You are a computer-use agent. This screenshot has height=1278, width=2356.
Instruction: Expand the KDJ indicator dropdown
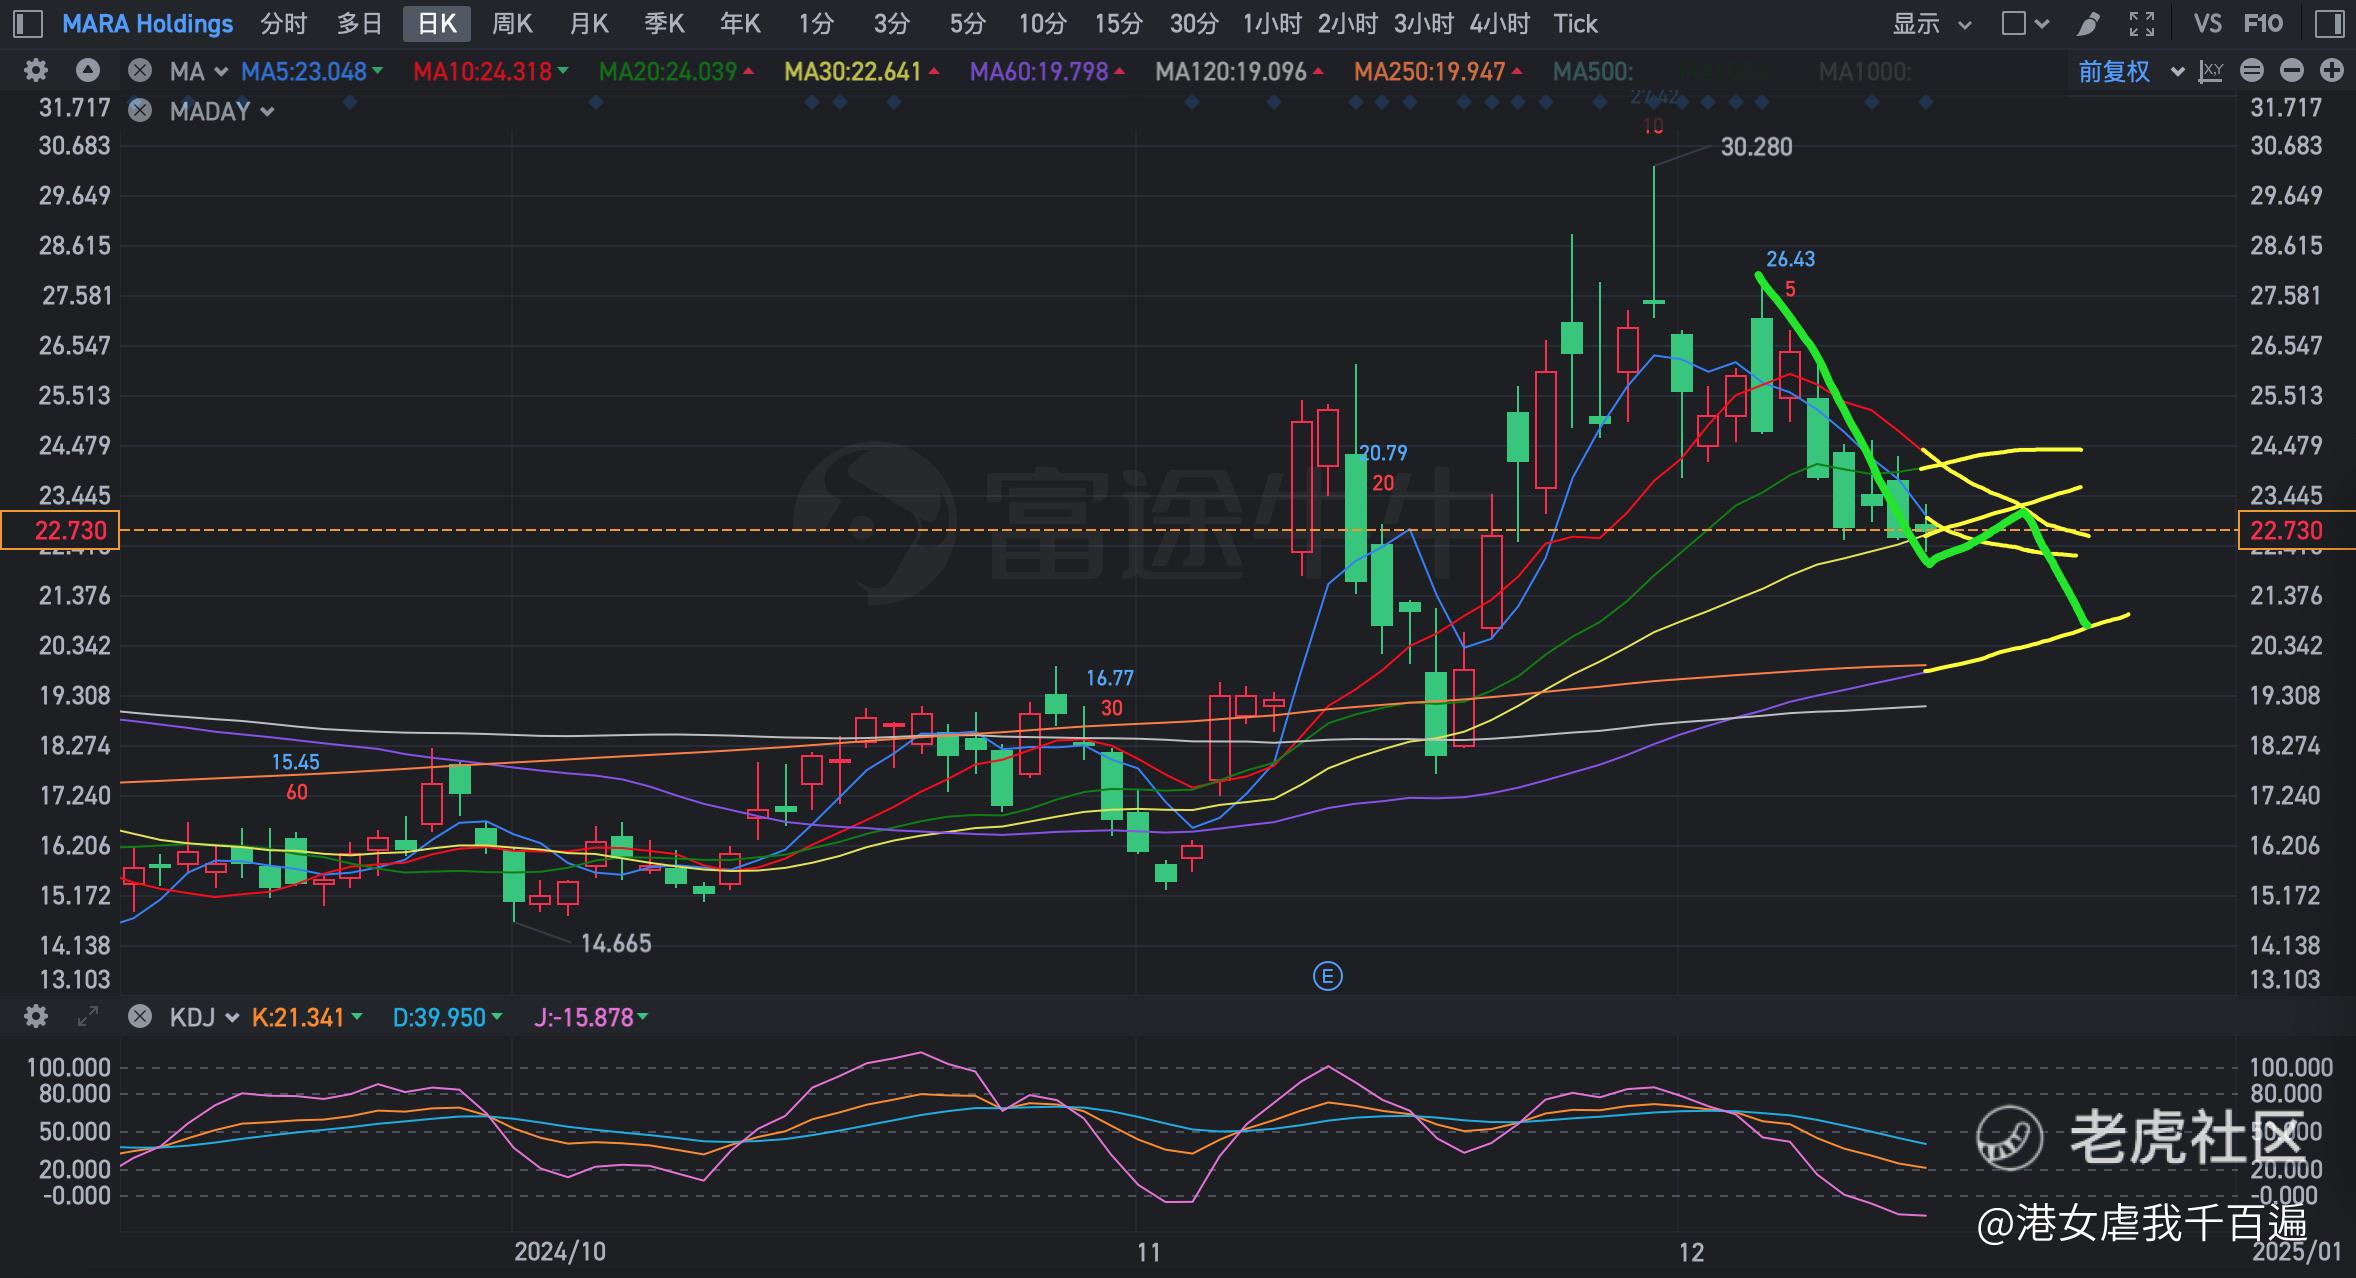pyautogui.click(x=232, y=1018)
